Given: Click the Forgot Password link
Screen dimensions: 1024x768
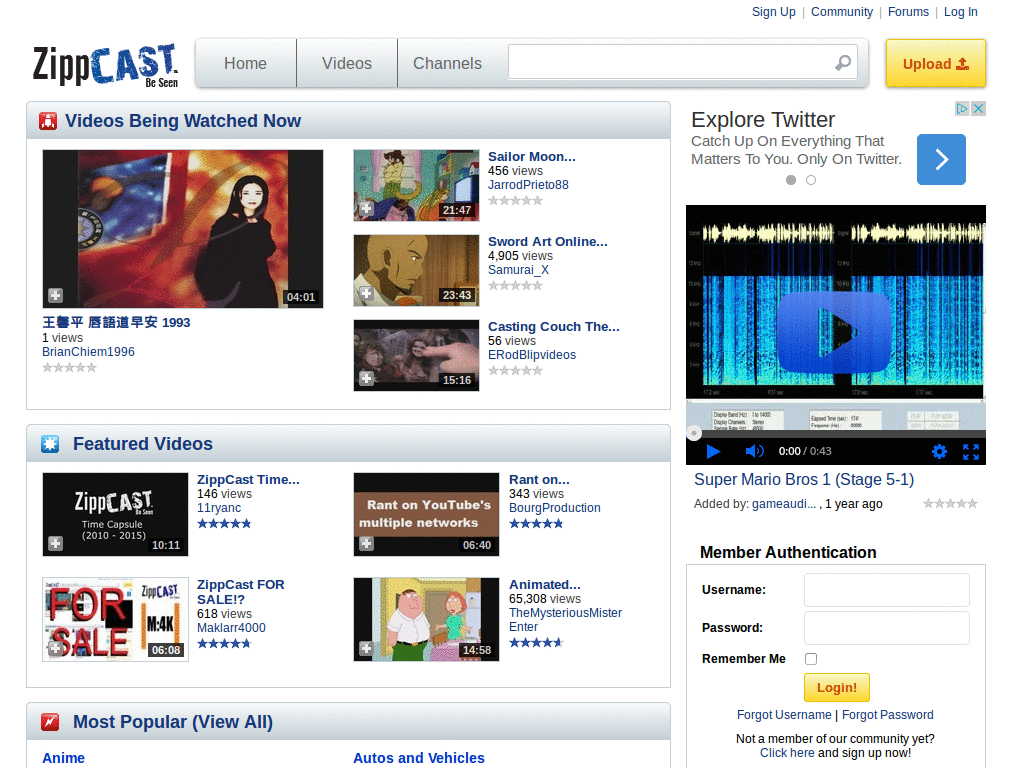Looking at the screenshot, I should click(888, 714).
